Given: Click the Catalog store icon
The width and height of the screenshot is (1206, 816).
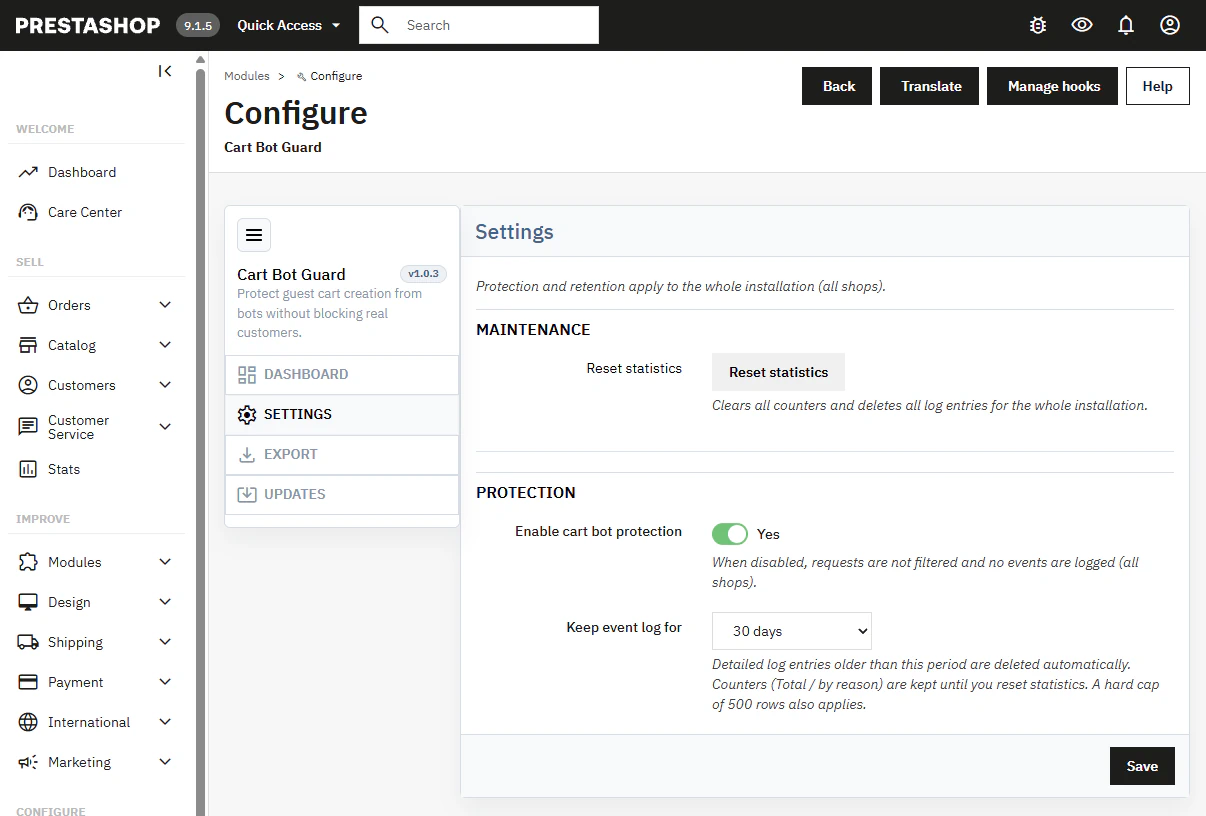Looking at the screenshot, I should click(28, 345).
